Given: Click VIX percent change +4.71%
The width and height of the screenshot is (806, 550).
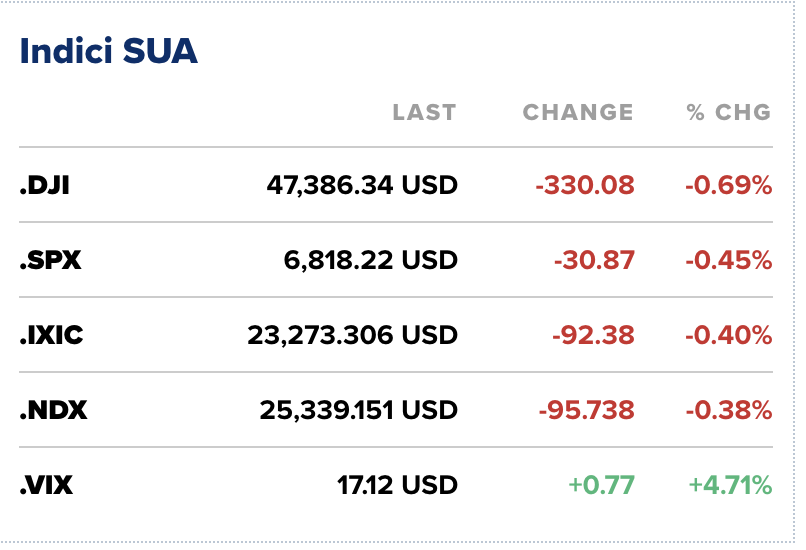Looking at the screenshot, I should click(x=730, y=486).
